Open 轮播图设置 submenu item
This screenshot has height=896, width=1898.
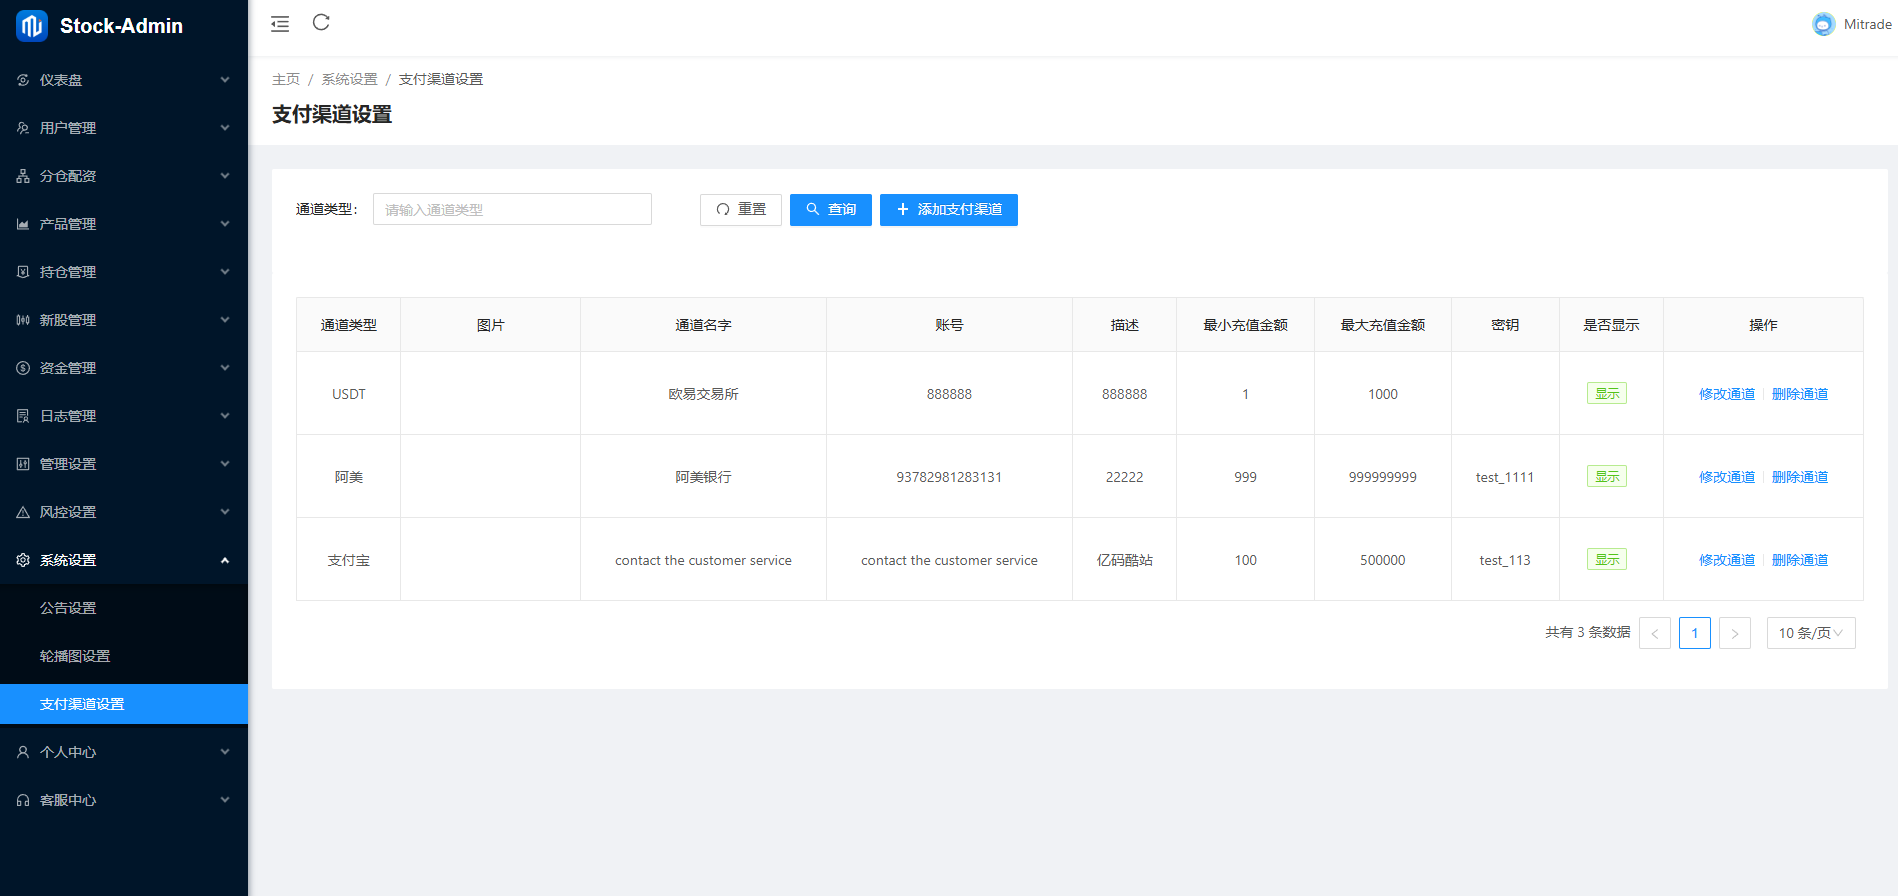point(75,656)
